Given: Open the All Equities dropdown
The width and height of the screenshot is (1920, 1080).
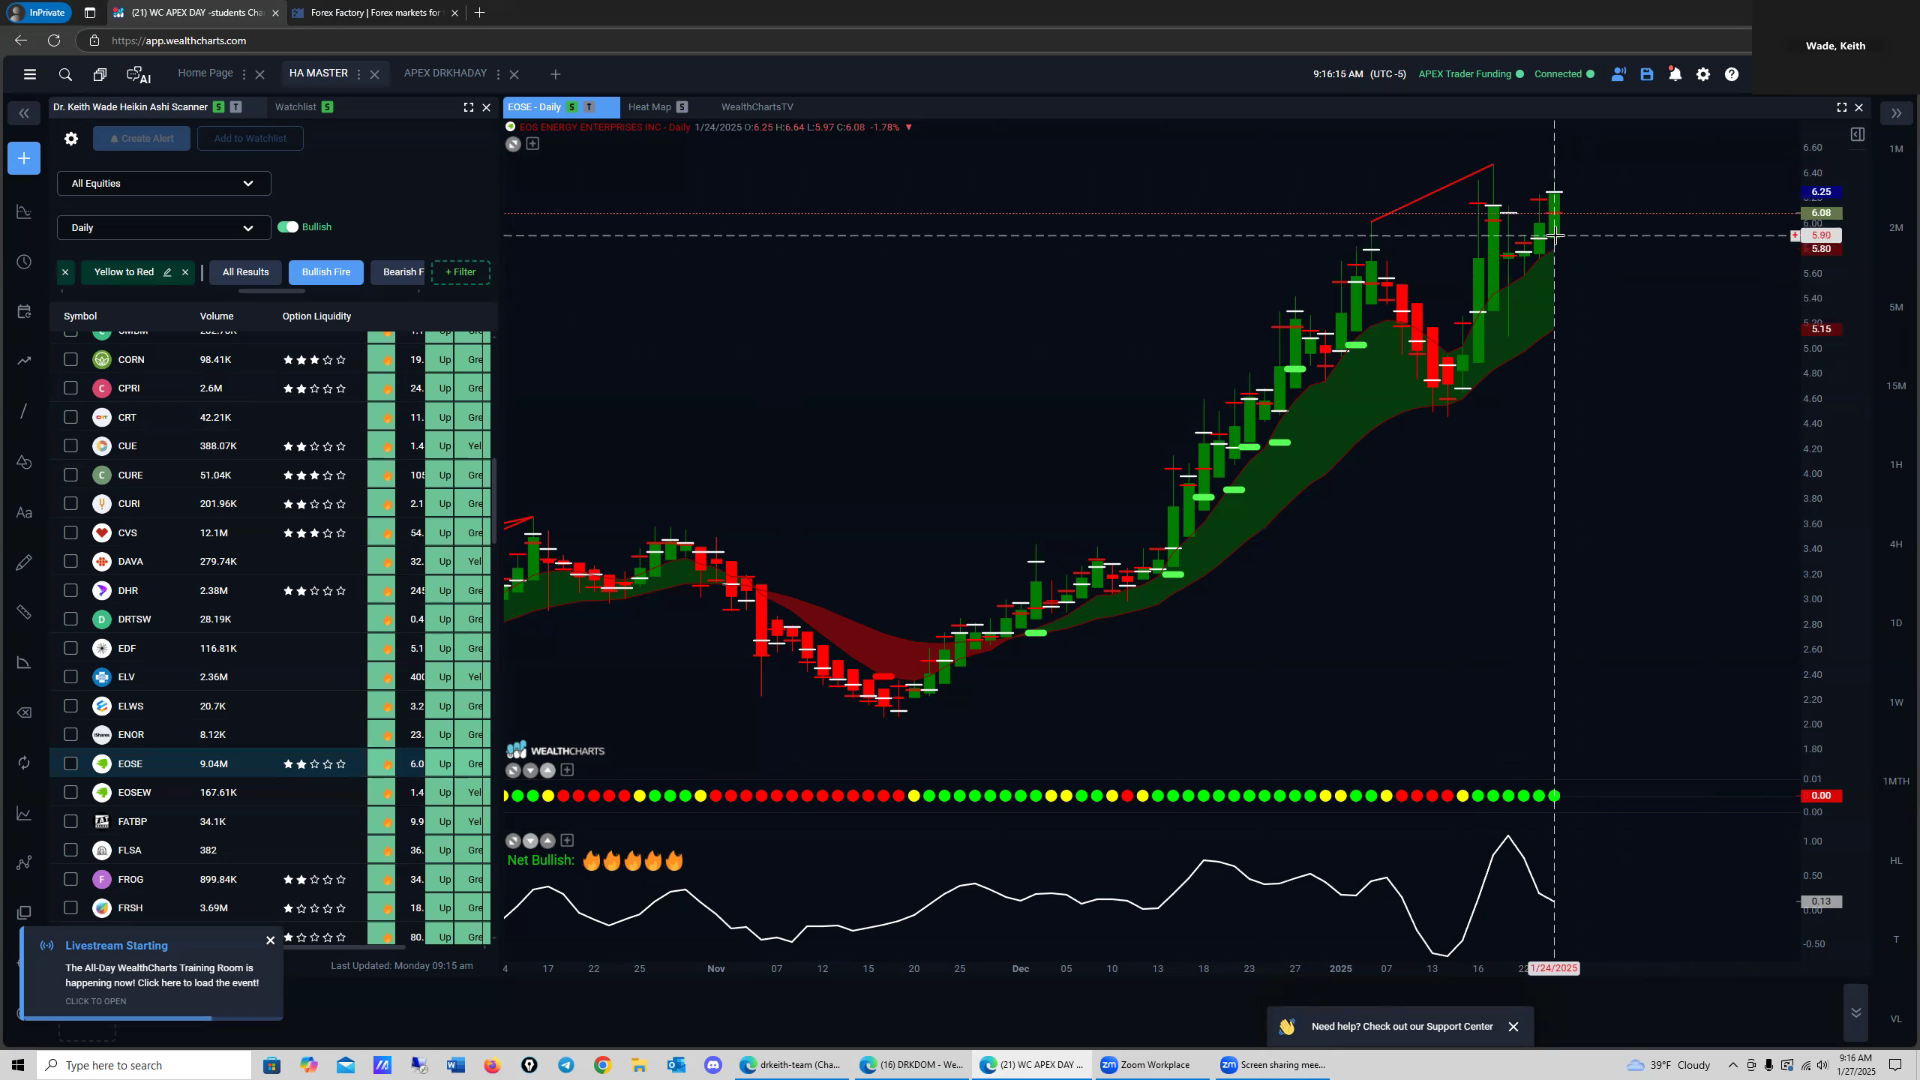Looking at the screenshot, I should 164,183.
